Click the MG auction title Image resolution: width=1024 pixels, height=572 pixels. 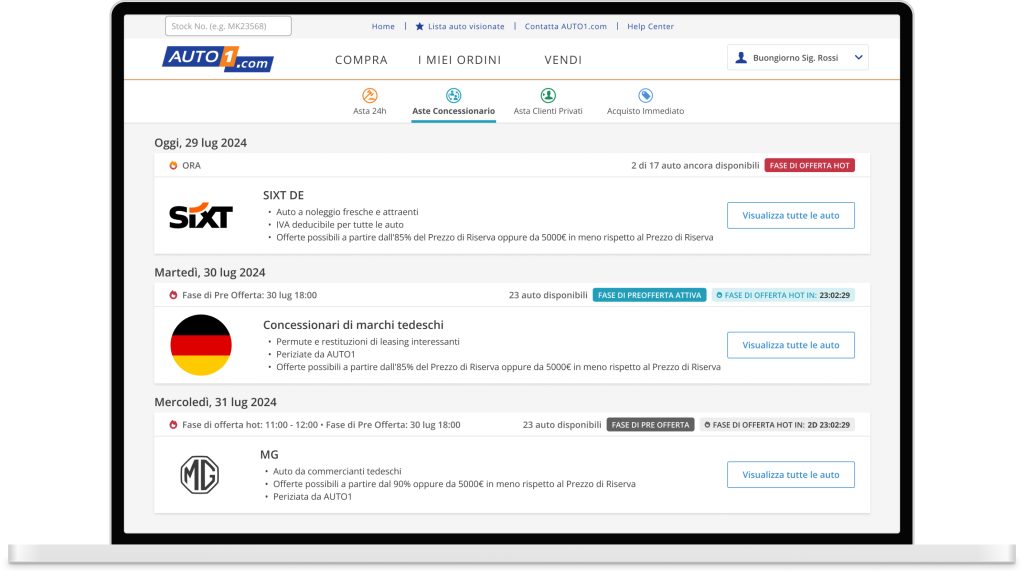point(269,454)
